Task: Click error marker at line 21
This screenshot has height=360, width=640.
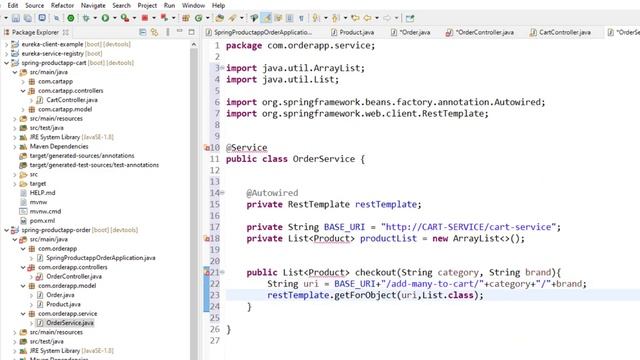Action: (207, 272)
